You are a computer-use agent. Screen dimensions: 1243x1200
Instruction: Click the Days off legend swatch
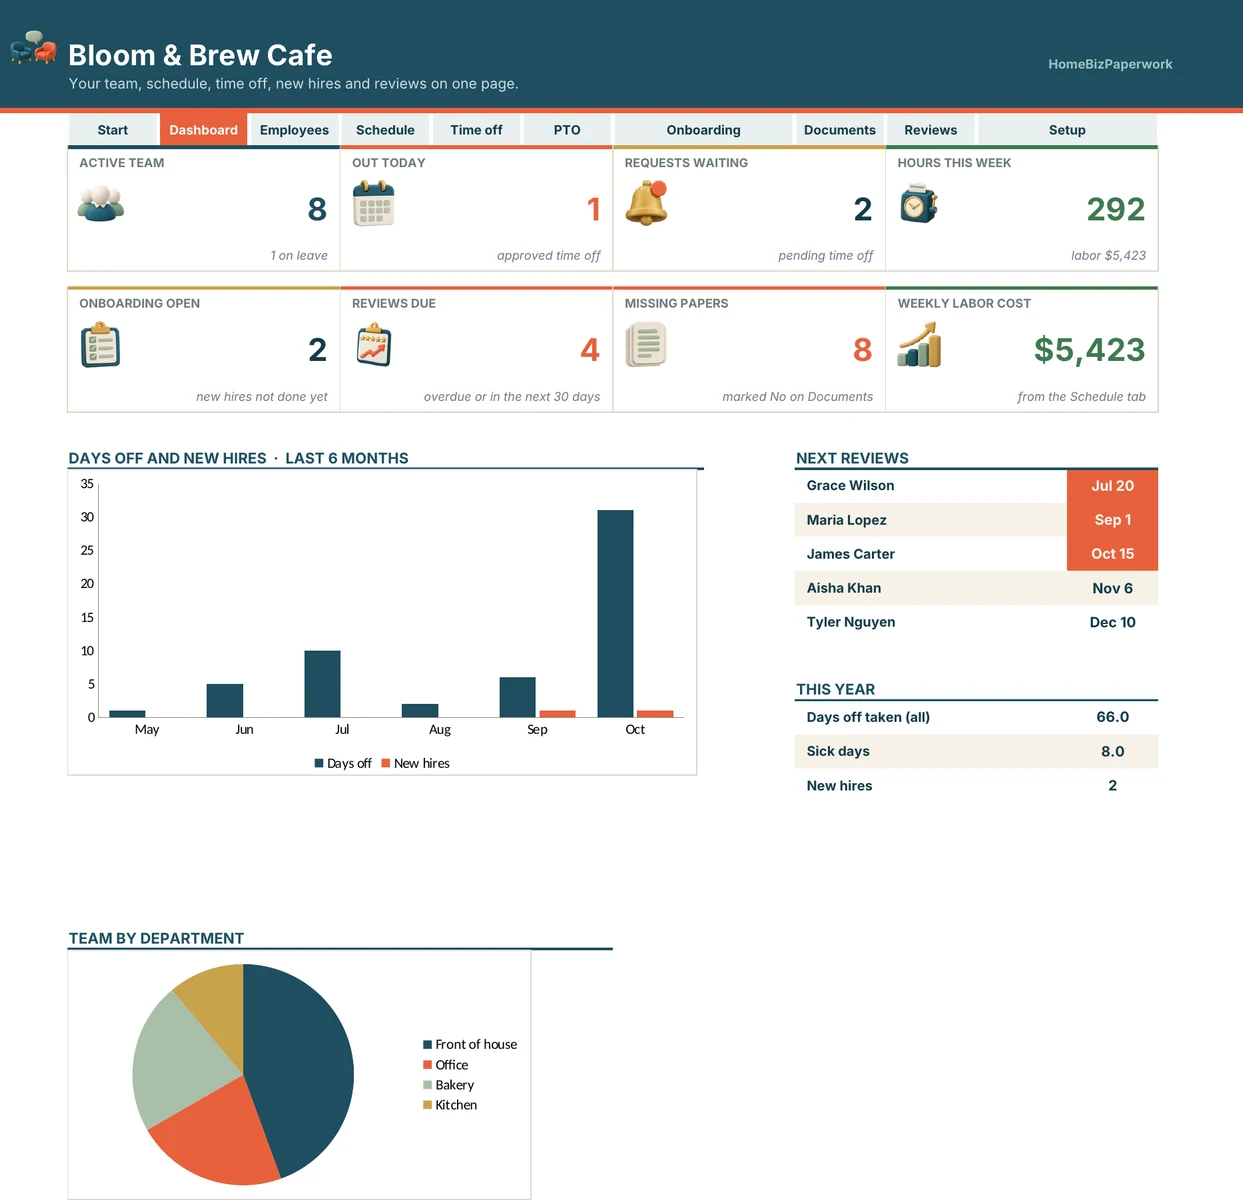319,763
